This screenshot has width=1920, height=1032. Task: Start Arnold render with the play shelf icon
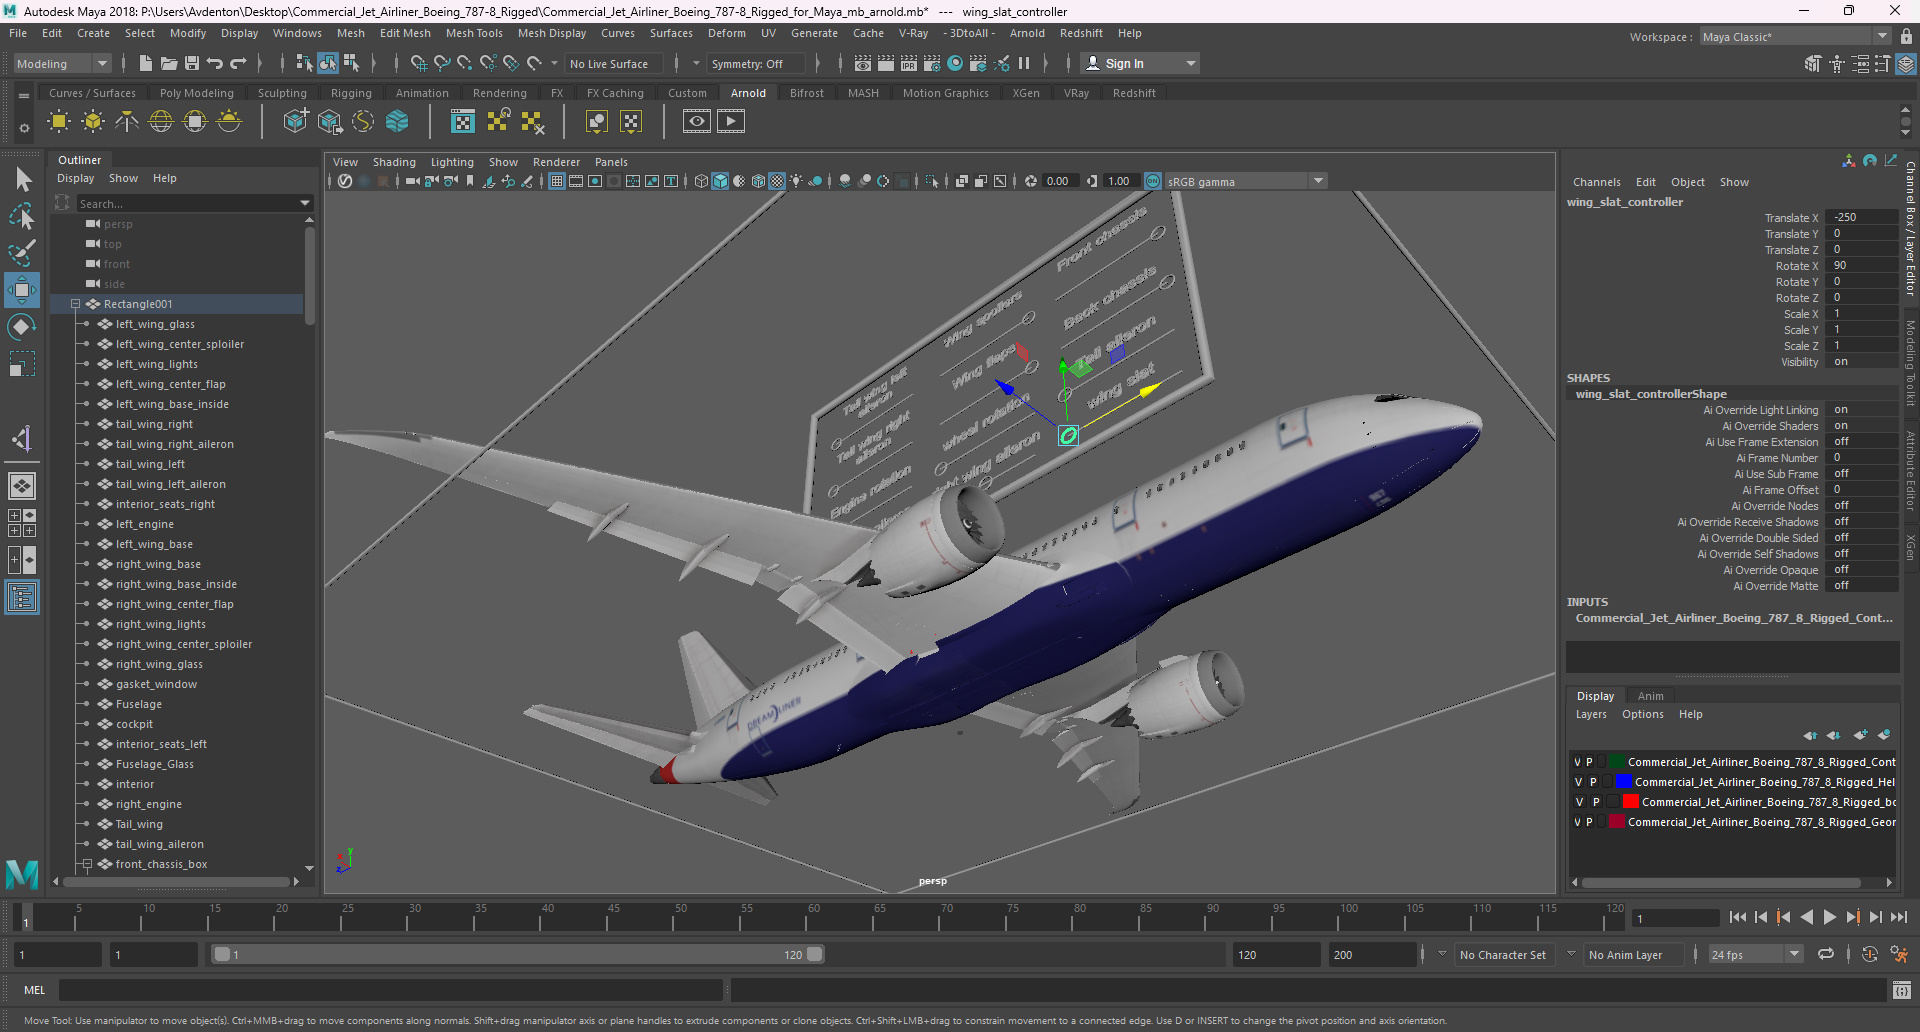731,122
